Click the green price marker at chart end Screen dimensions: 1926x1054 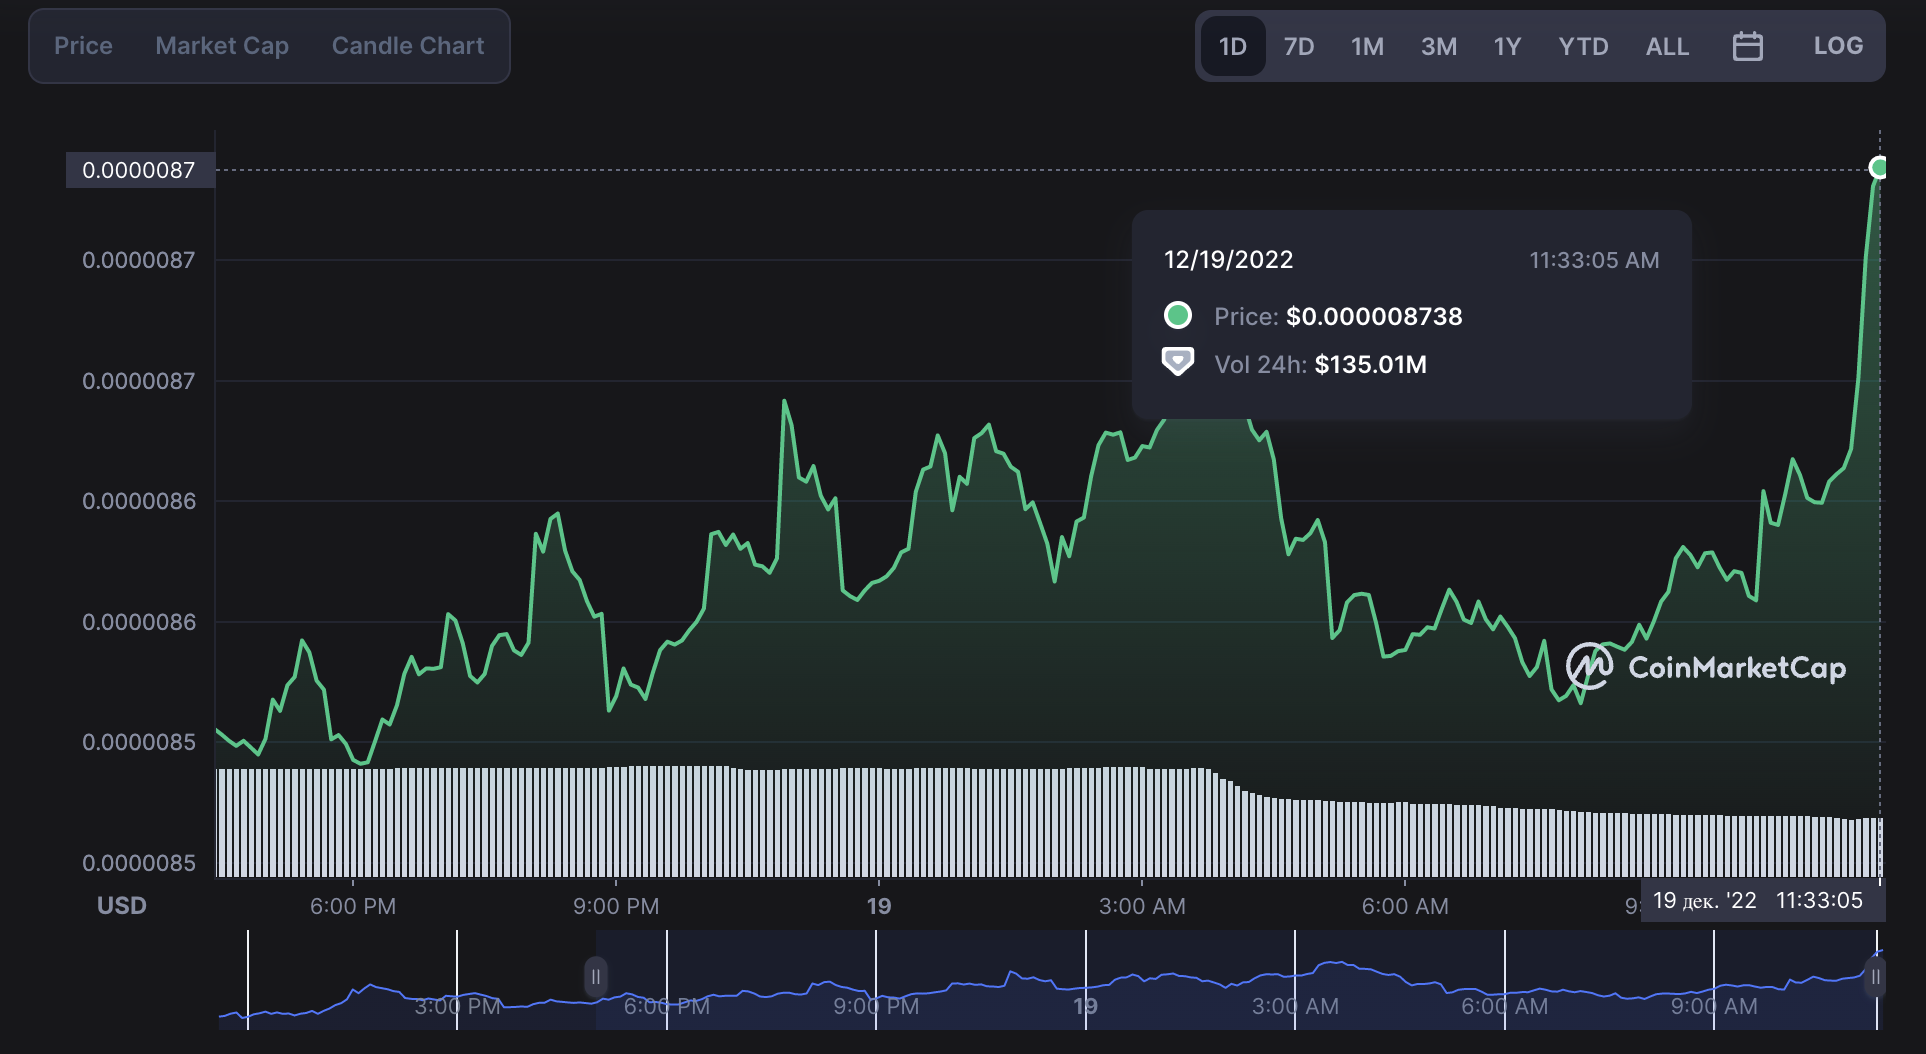pos(1878,168)
